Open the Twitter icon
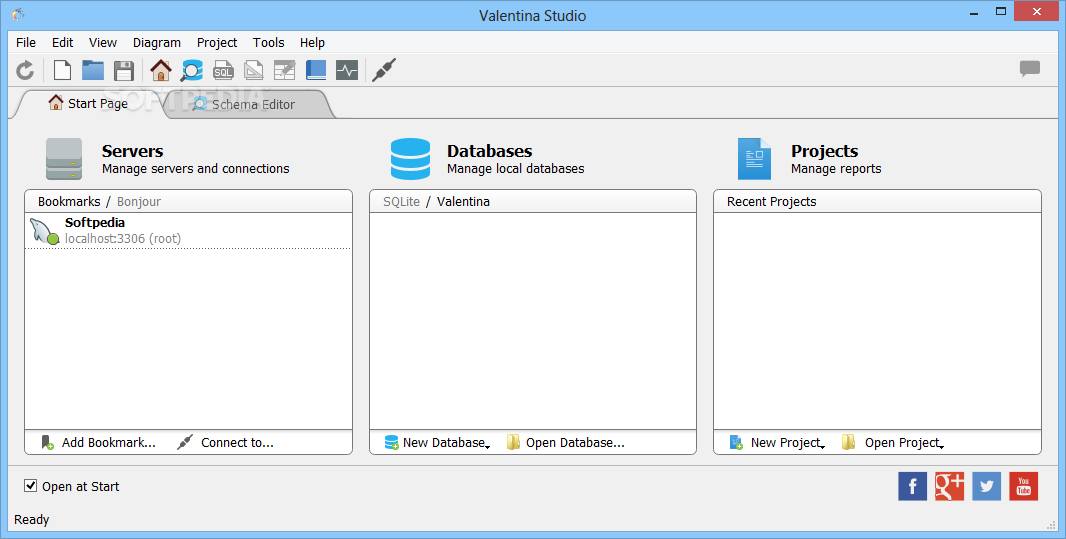1066x539 pixels. [986, 486]
